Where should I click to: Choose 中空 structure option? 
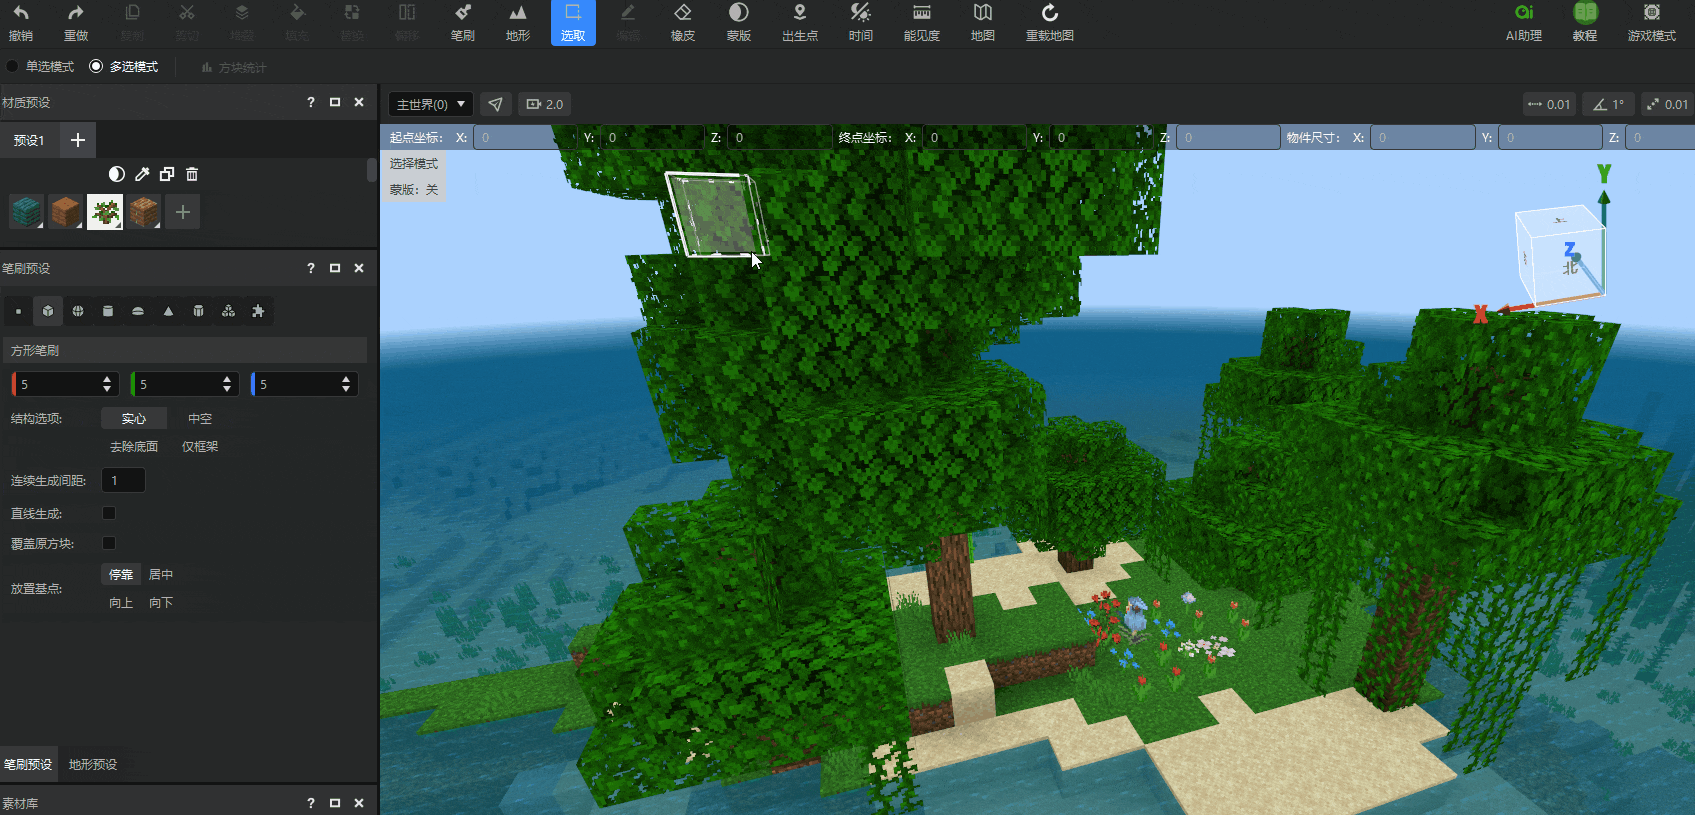pyautogui.click(x=200, y=419)
